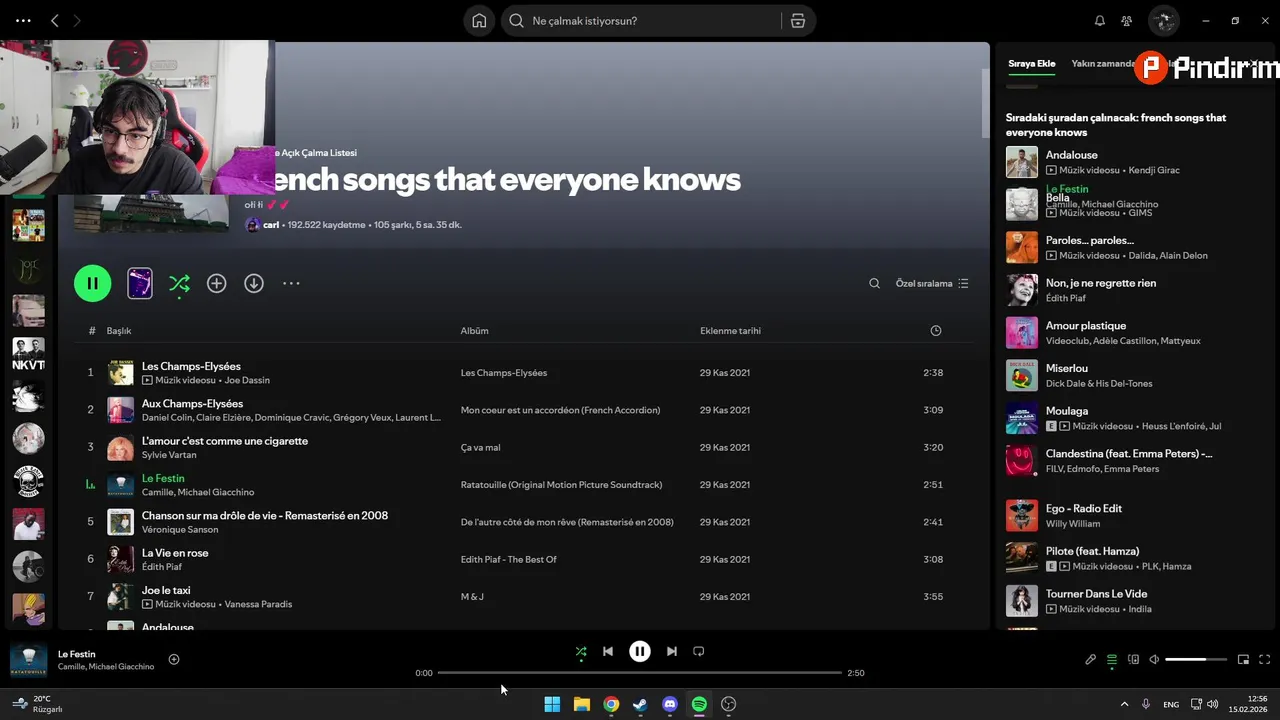Open Steam from the taskbar

(640, 704)
